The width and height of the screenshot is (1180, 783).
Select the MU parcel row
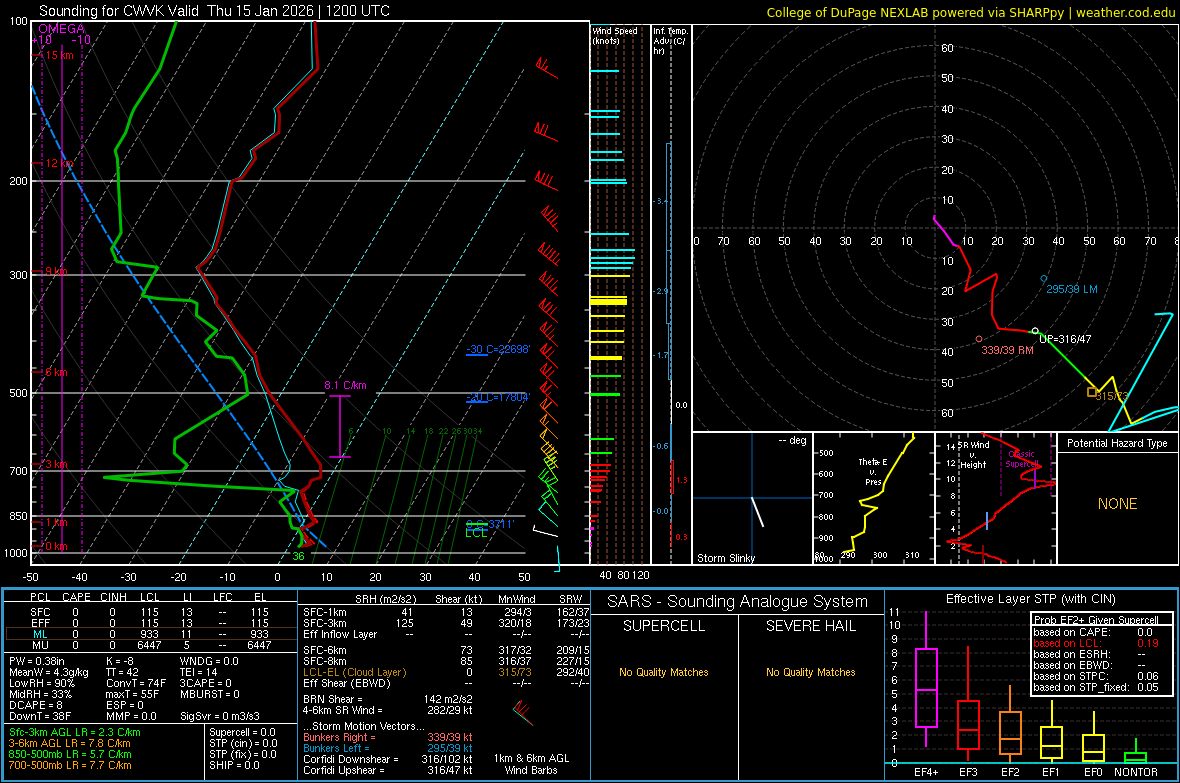click(x=151, y=644)
